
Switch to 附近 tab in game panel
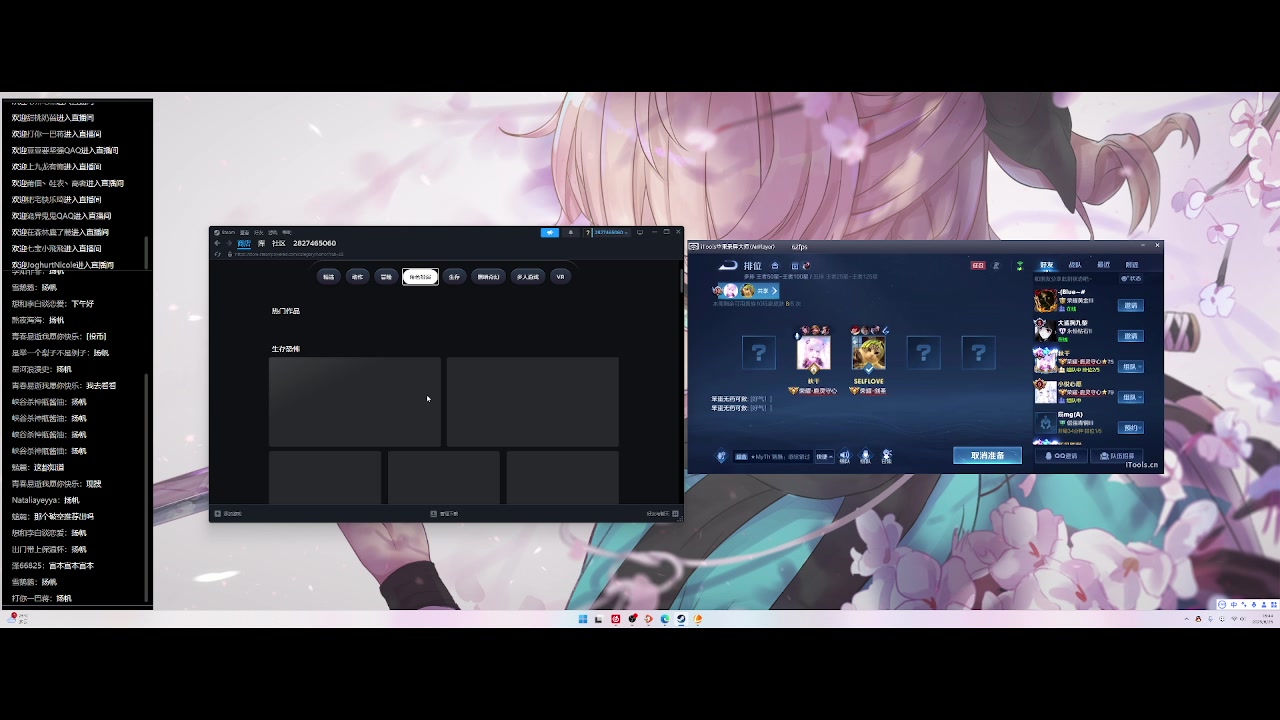pyautogui.click(x=1132, y=265)
